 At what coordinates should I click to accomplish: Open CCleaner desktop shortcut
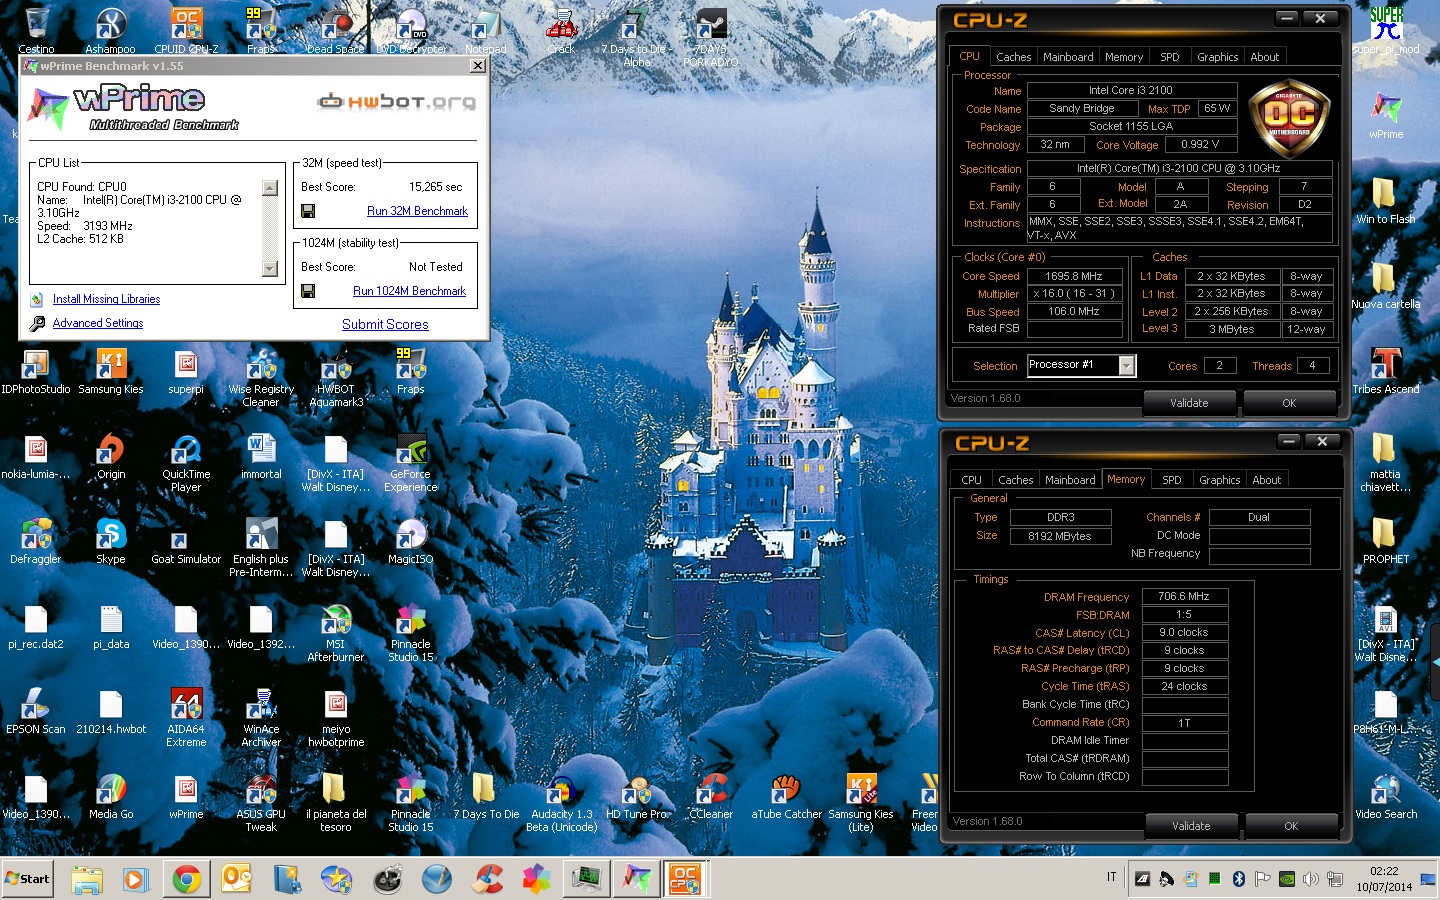(711, 796)
